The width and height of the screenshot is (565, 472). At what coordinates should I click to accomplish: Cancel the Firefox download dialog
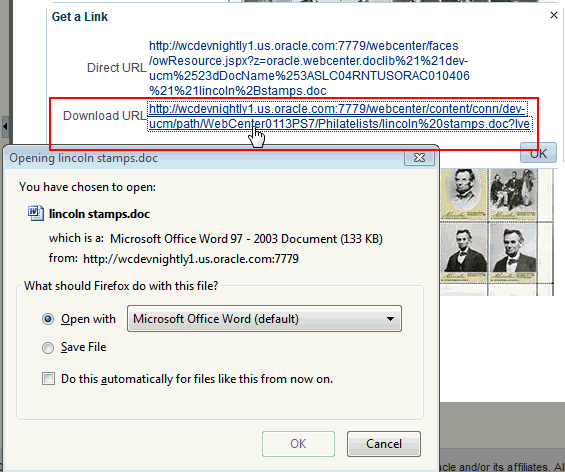click(x=384, y=444)
